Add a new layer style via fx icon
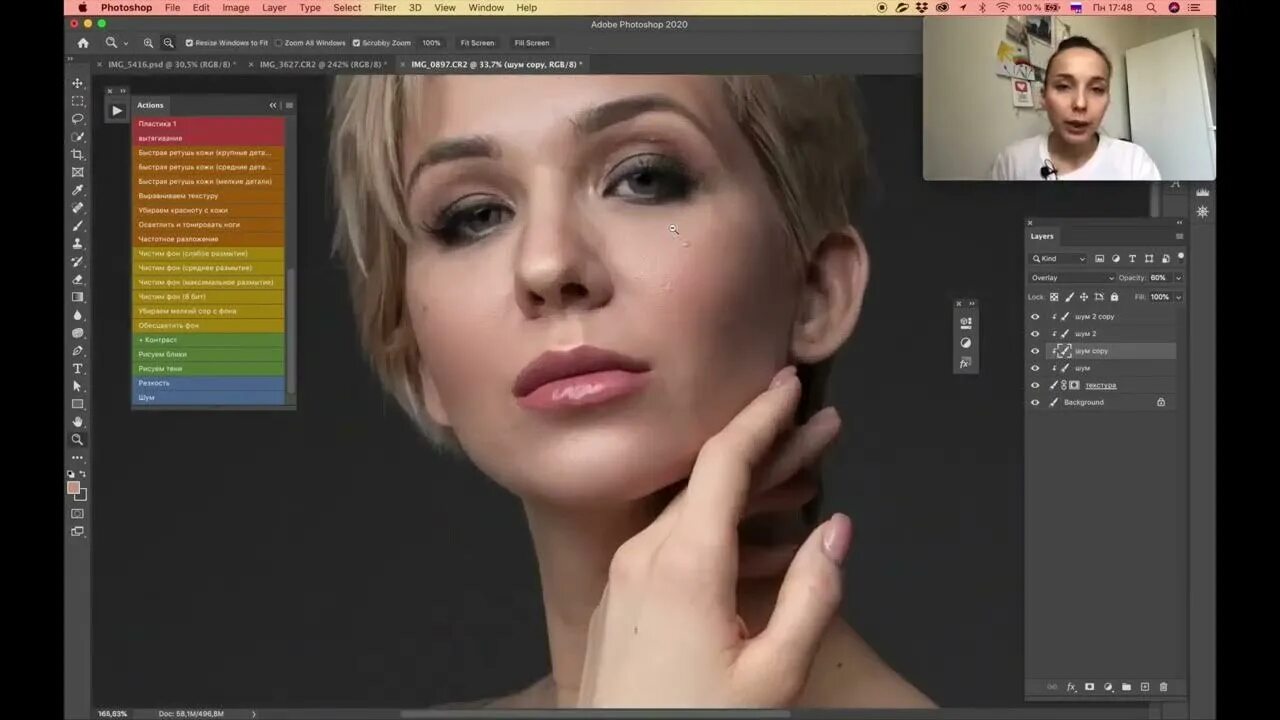The image size is (1280, 720). pos(1071,687)
